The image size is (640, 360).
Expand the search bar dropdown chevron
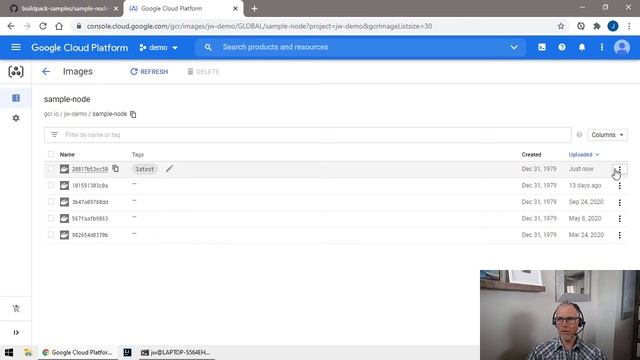pyautogui.click(x=514, y=47)
